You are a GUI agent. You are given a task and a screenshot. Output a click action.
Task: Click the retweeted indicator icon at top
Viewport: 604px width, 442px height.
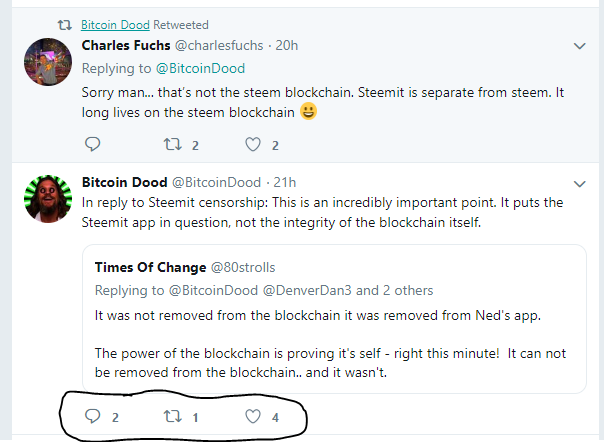[x=65, y=25]
